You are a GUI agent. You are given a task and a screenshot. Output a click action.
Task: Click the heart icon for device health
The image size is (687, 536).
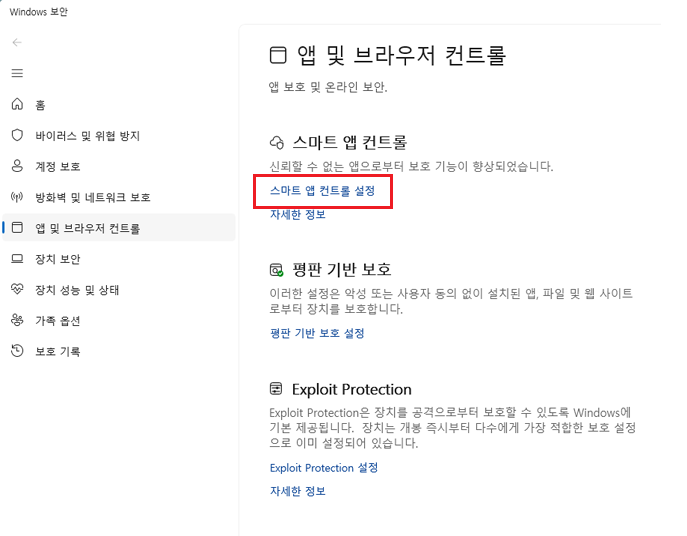[17, 289]
